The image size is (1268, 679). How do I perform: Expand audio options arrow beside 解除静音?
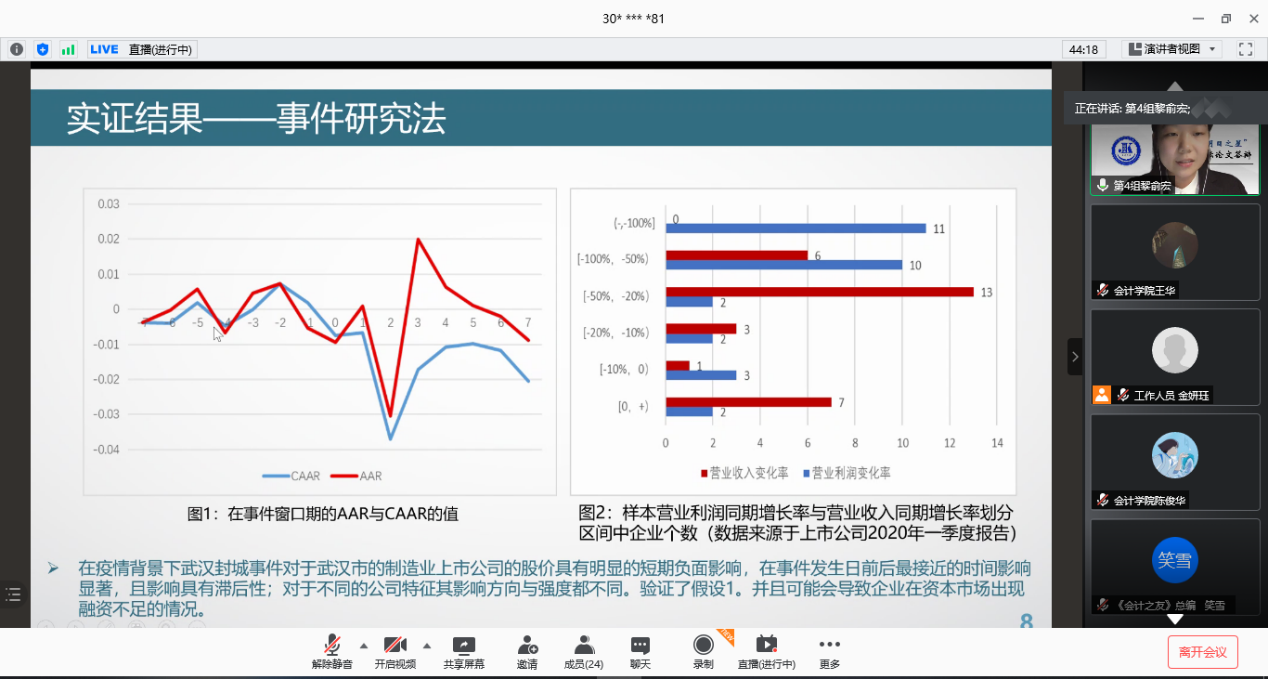363,645
